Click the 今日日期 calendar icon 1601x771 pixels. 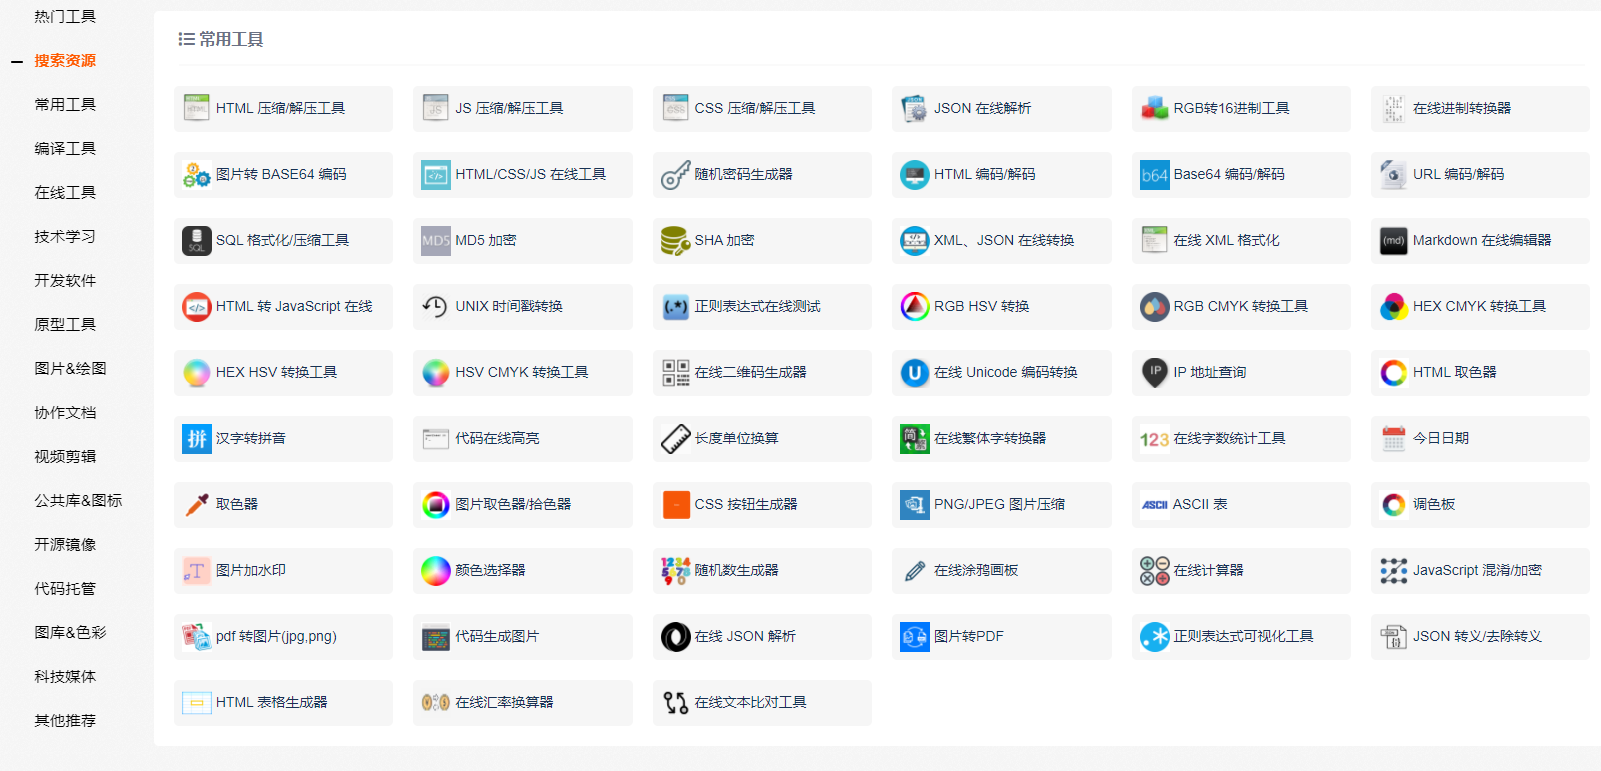1393,439
